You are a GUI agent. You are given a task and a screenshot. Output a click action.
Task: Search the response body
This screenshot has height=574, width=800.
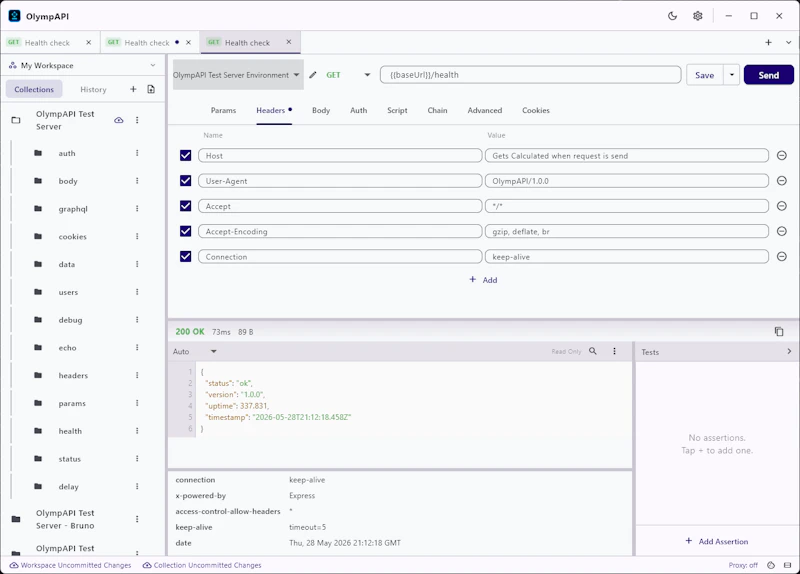click(593, 351)
